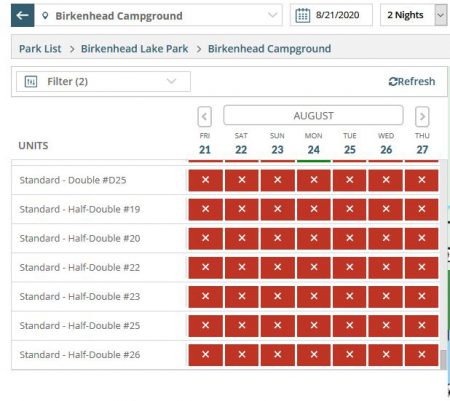The image size is (450, 401).
Task: Go to previous week arrow
Action: pos(204,117)
